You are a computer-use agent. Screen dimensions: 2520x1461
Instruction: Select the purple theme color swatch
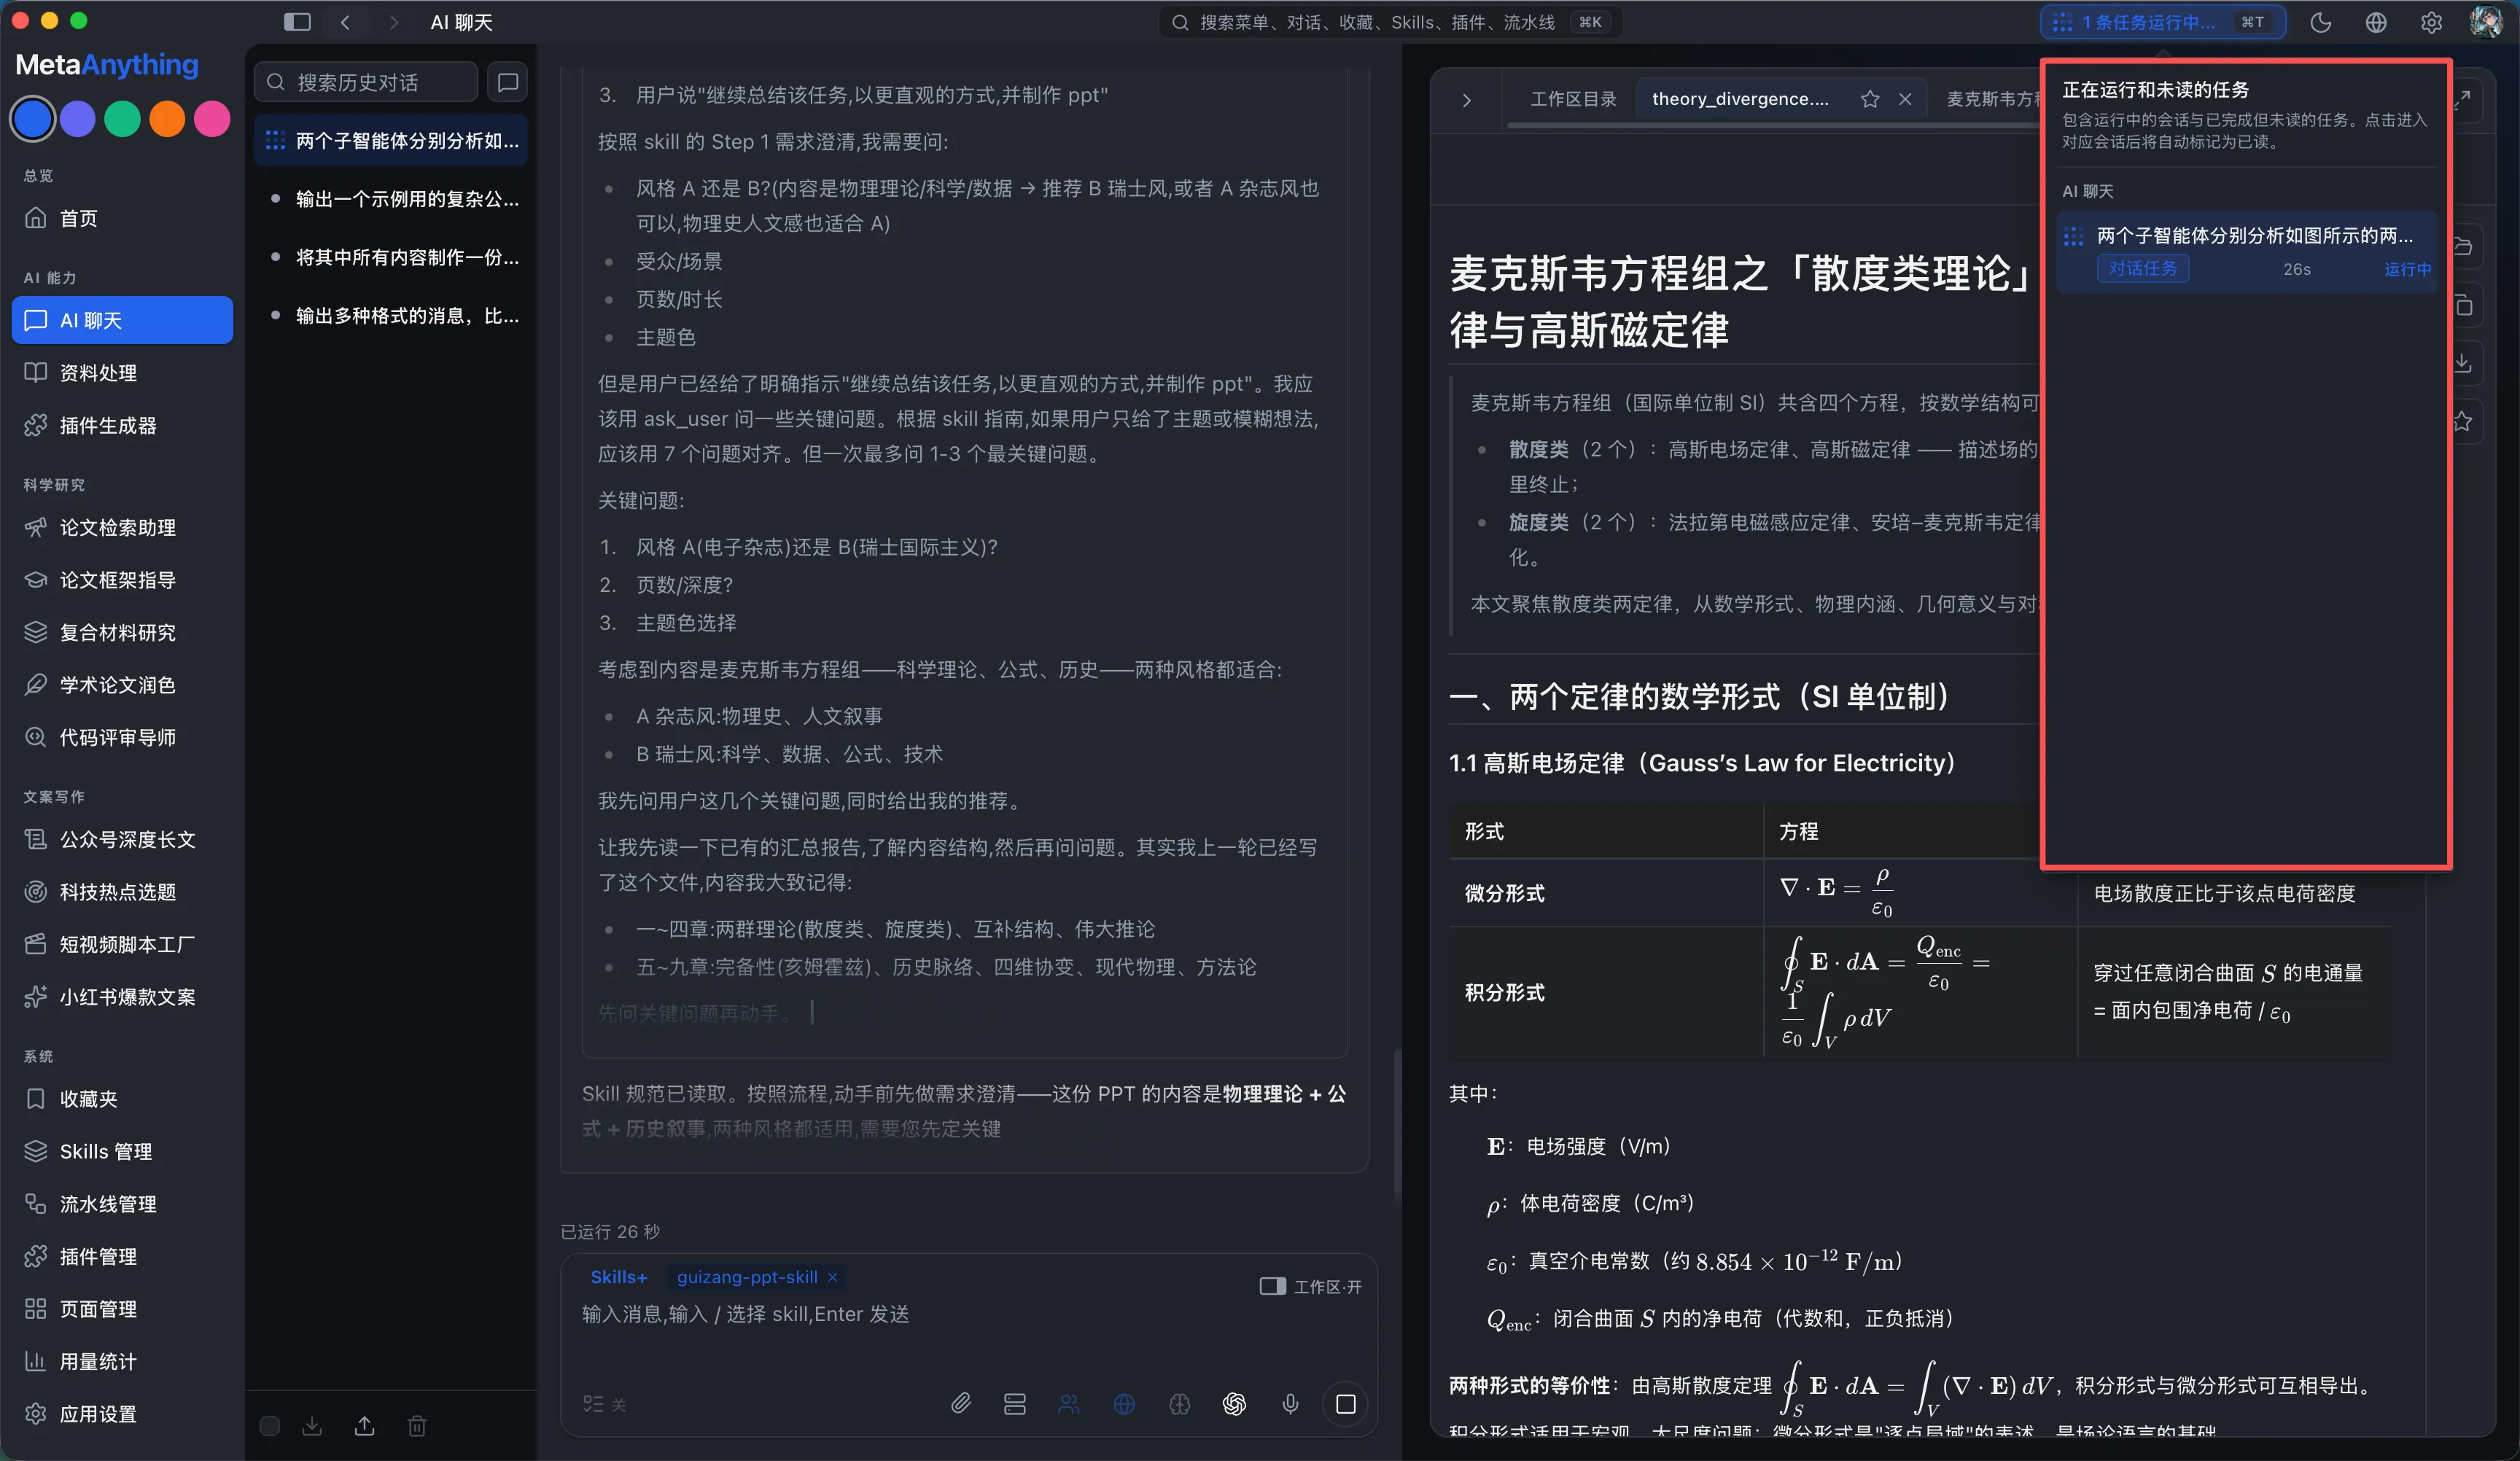coord(77,119)
